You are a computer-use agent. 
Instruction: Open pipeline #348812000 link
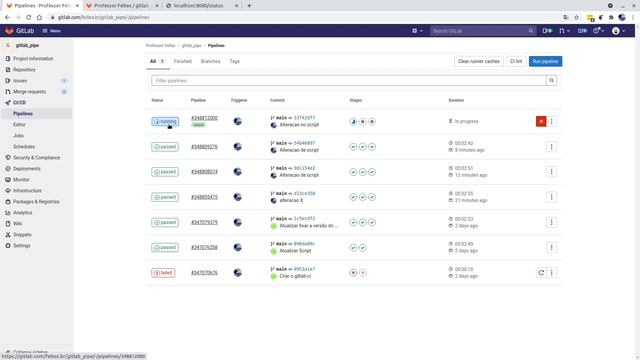(204, 118)
